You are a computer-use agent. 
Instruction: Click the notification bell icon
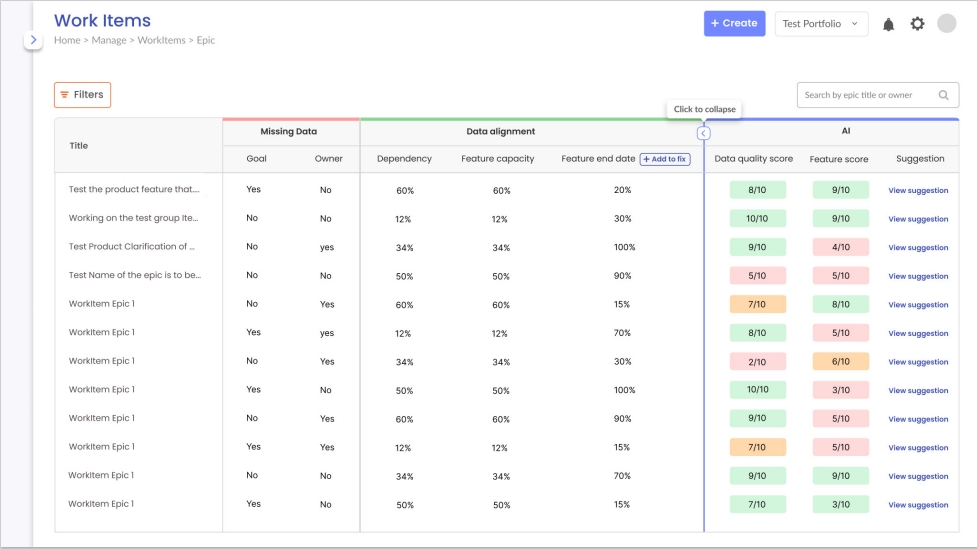pyautogui.click(x=888, y=24)
